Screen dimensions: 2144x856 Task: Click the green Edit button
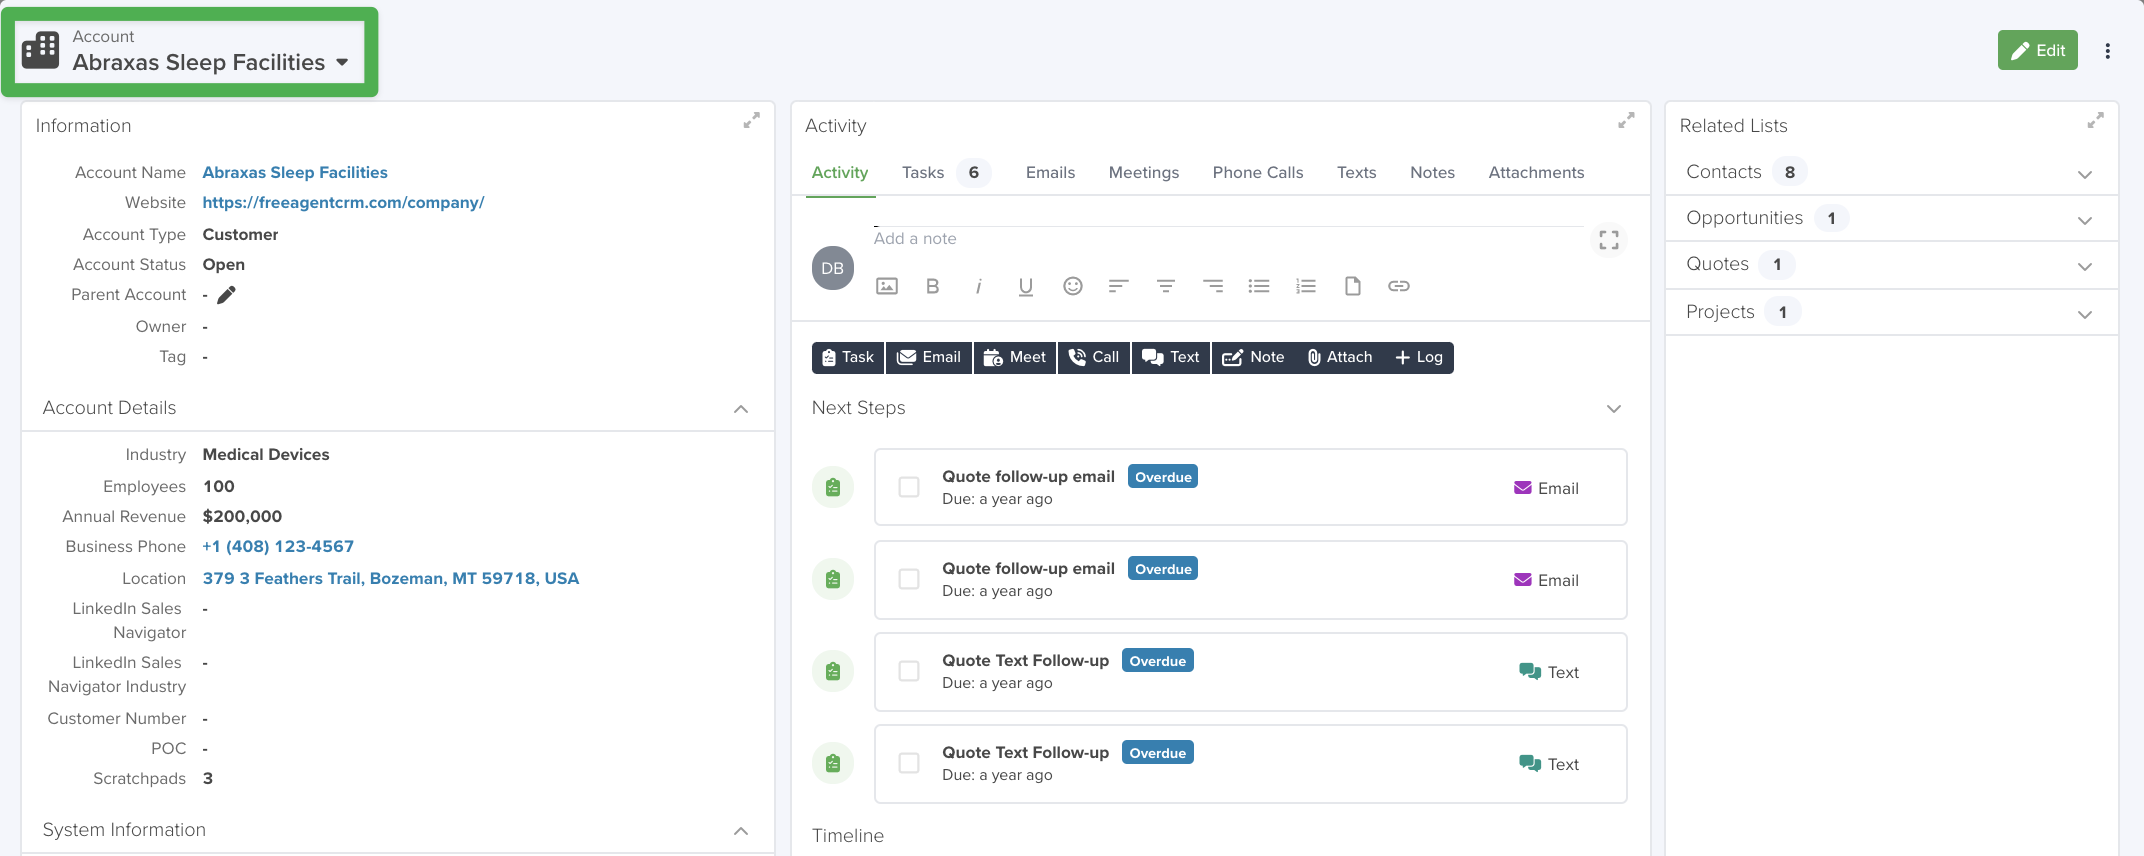2037,50
